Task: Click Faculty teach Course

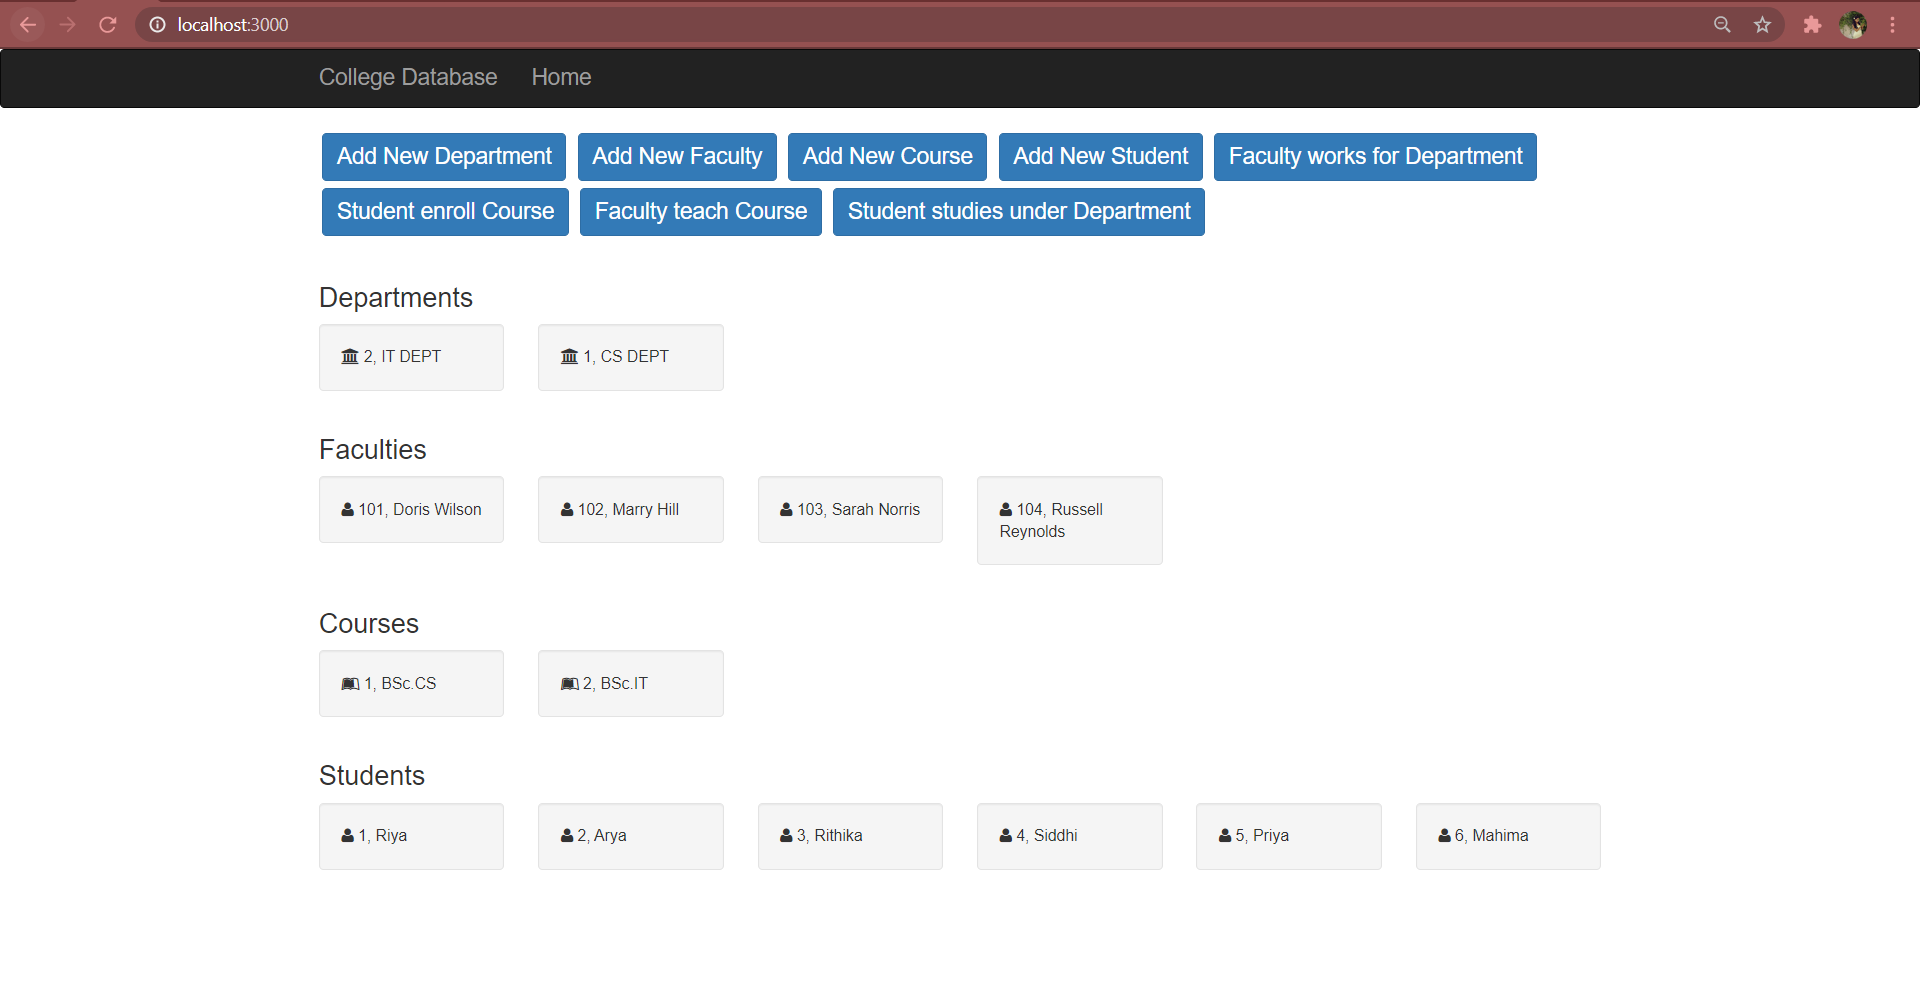Action: click(x=700, y=211)
